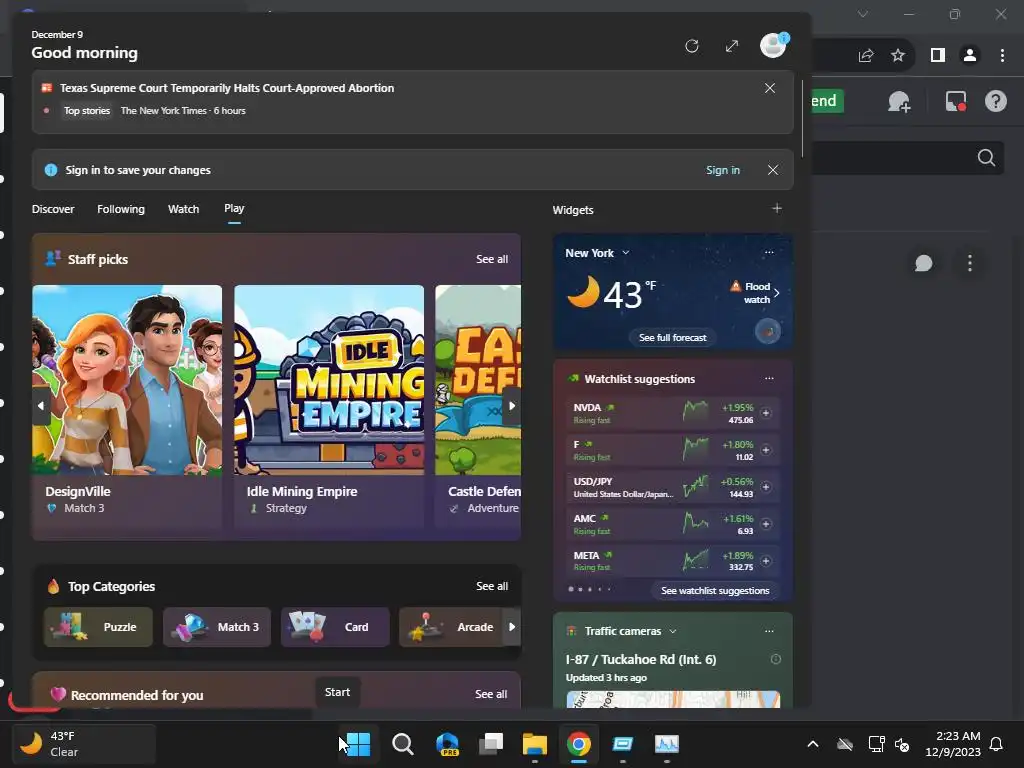Click See full forecast
The image size is (1024, 768).
click(x=673, y=338)
